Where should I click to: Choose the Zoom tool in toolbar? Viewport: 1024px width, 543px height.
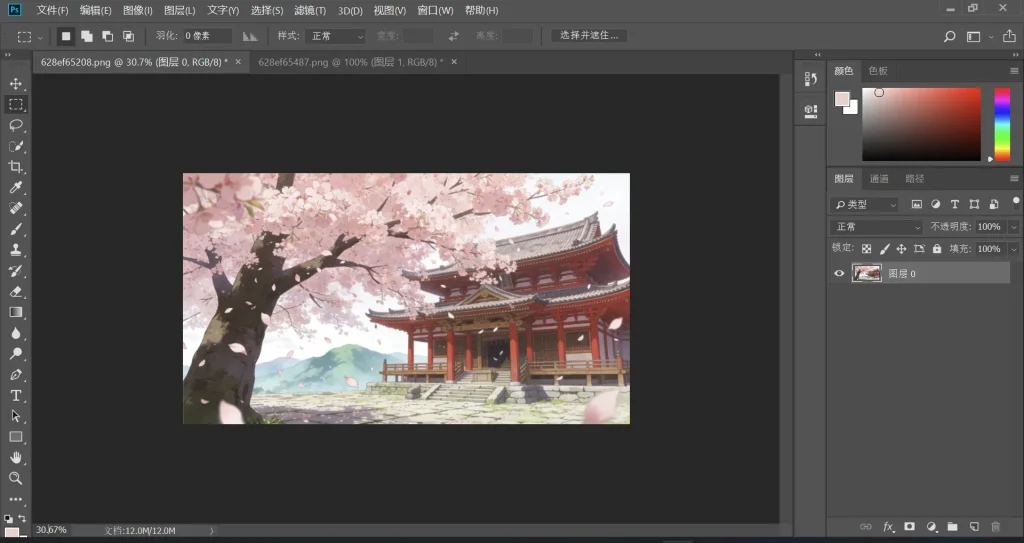[16, 478]
